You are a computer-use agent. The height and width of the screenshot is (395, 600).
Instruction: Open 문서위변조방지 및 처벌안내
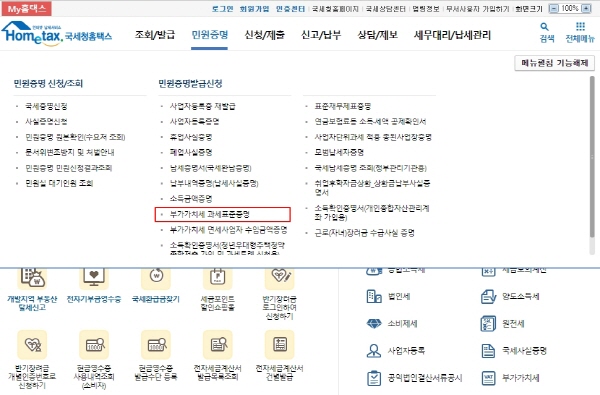[70, 152]
